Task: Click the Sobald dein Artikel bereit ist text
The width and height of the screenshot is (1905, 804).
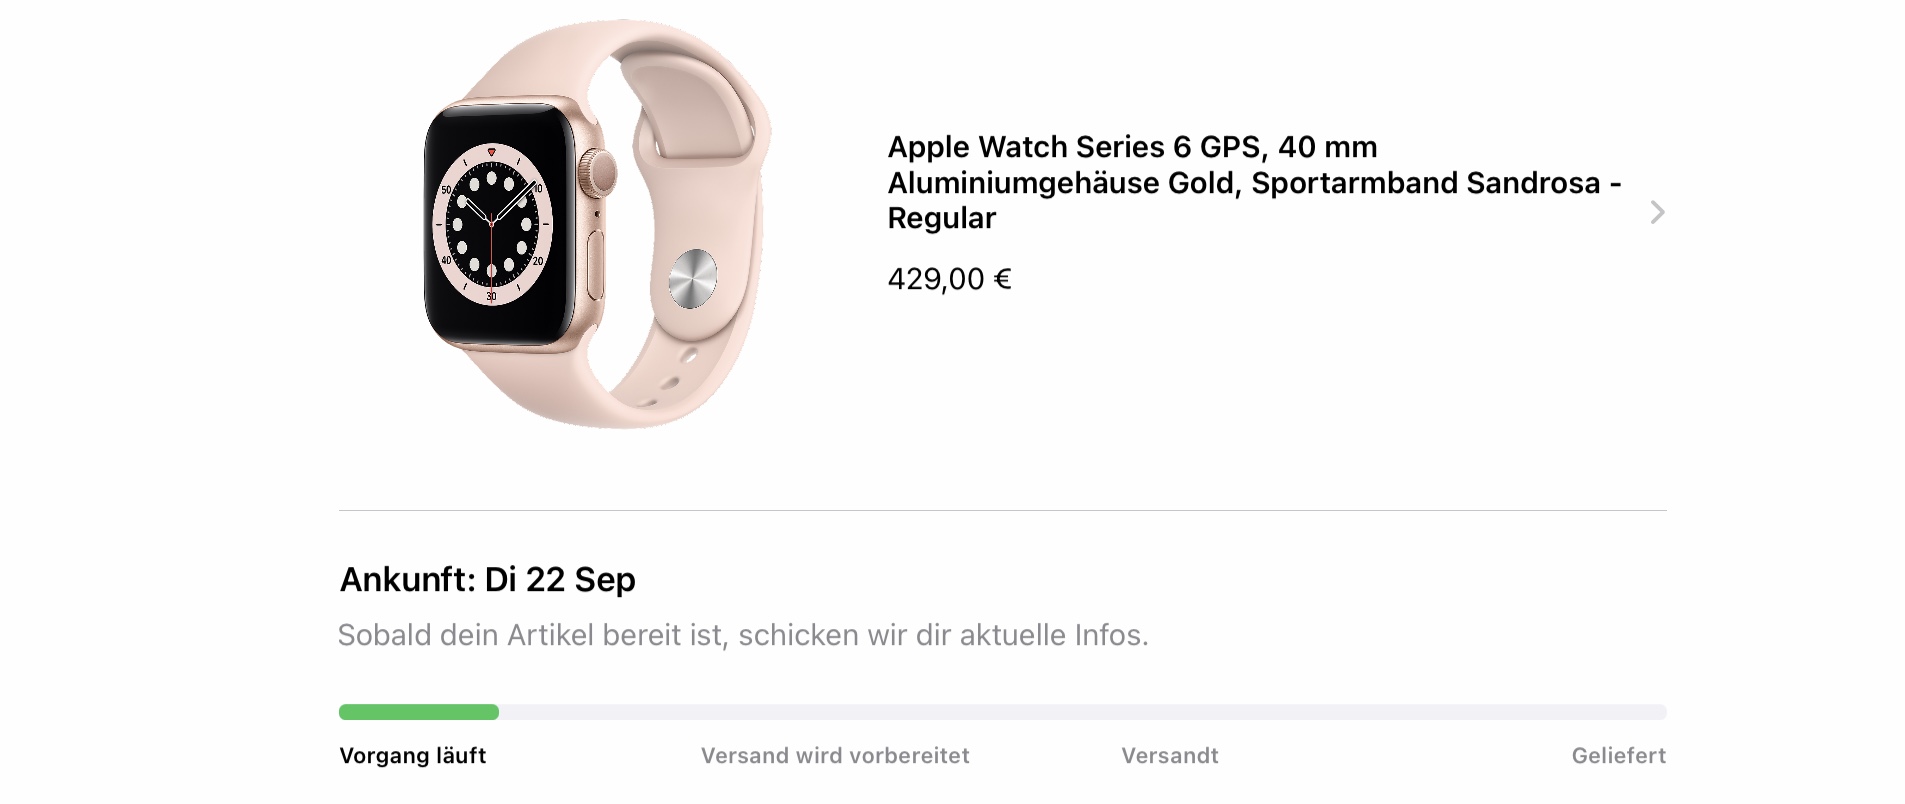Action: coord(743,635)
